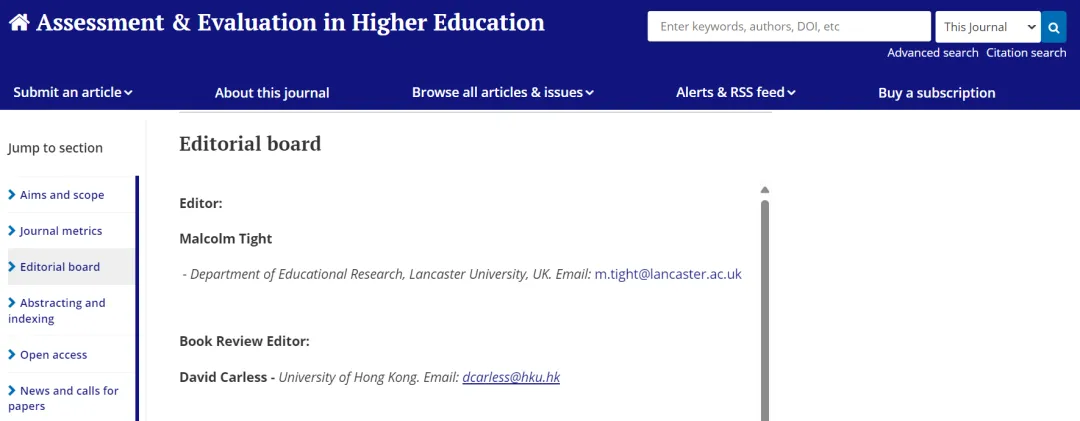Click chevron icon beside Editorial board

pyautogui.click(x=12, y=267)
